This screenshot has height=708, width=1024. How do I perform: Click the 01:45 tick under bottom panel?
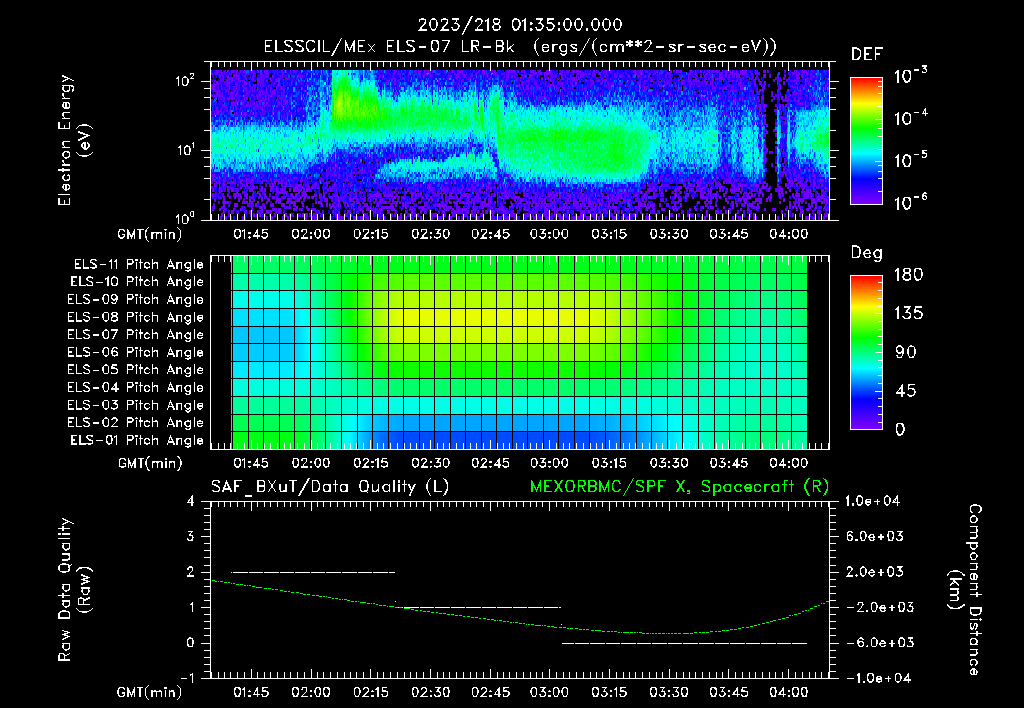251,692
